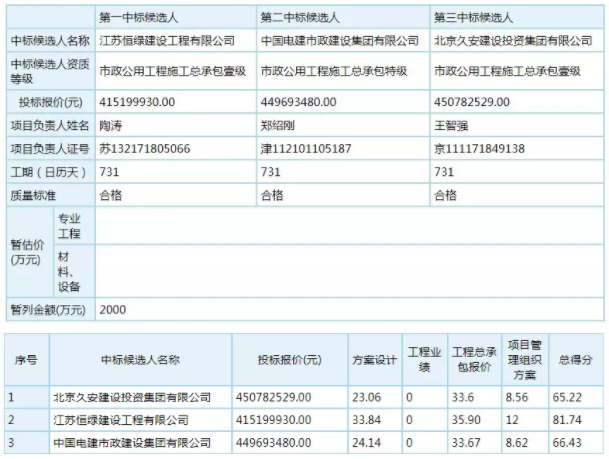Click the total score 65.22
The width and height of the screenshot is (609, 459).
567,397
